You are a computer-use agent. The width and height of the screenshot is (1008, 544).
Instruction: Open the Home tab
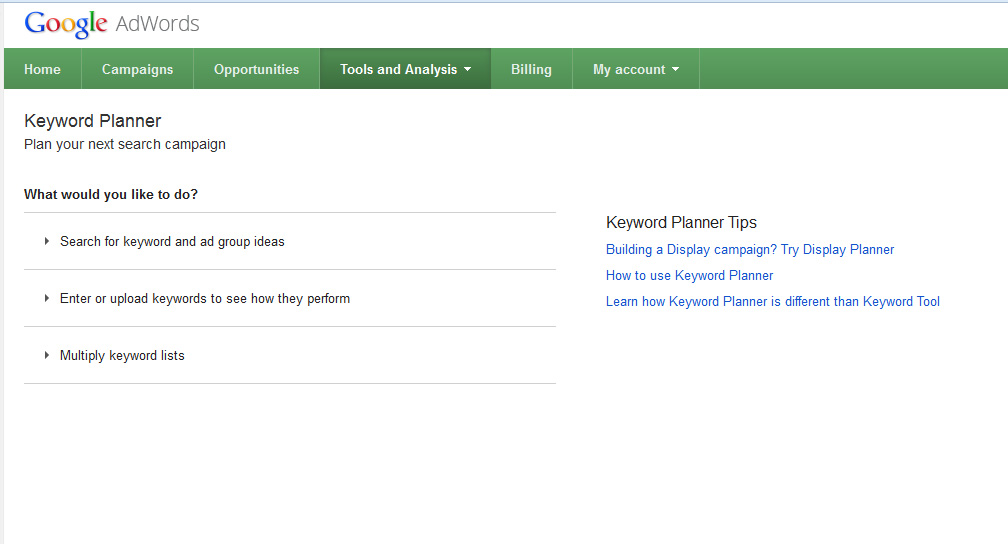pos(42,69)
